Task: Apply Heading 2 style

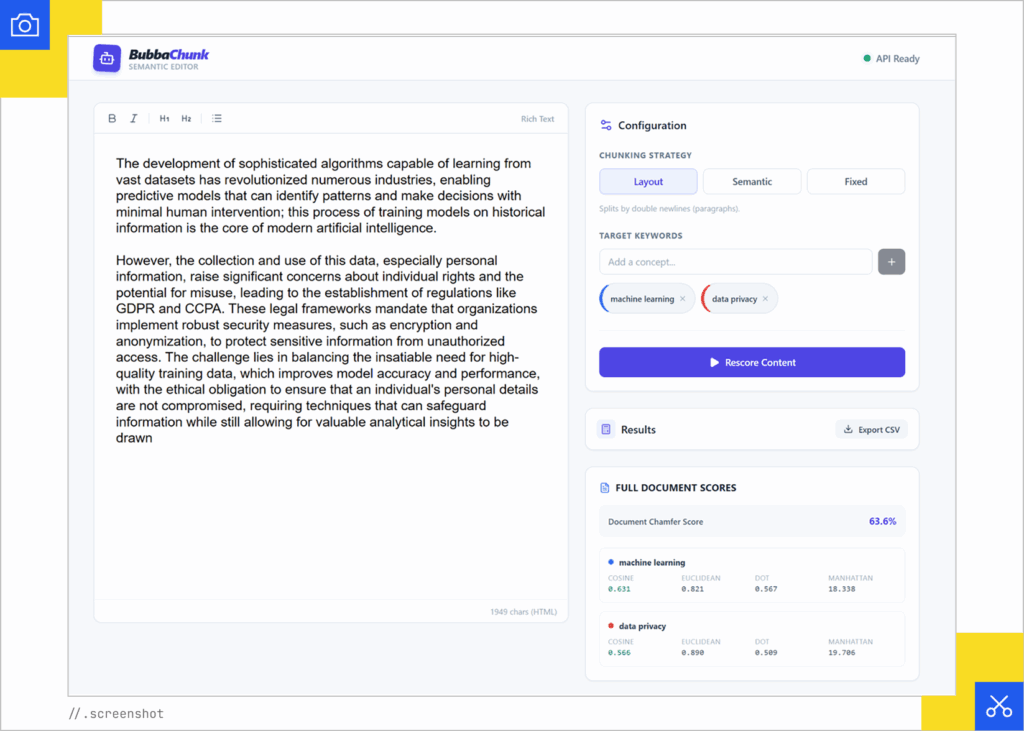Action: point(186,119)
